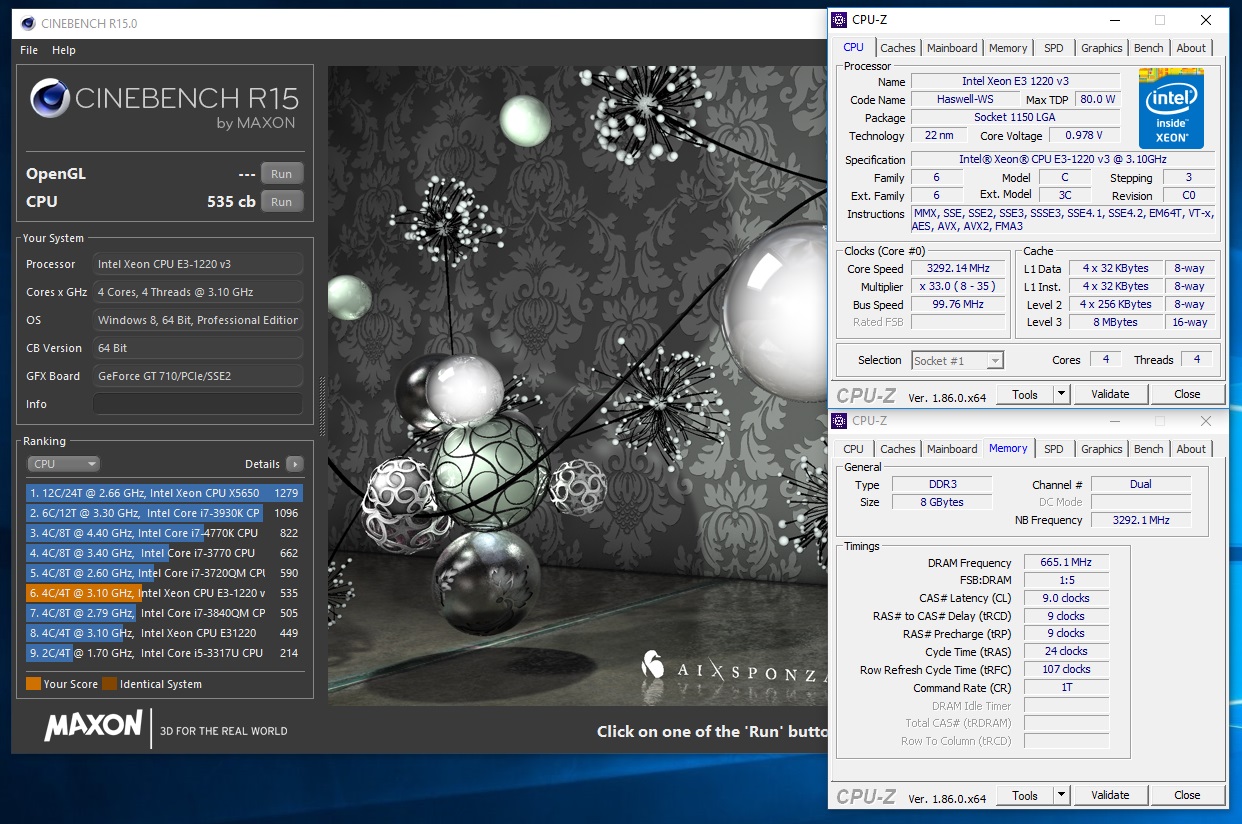1242x824 pixels.
Task: Select highlighted ranking row Xeon E3-1220 v
Action: [164, 593]
